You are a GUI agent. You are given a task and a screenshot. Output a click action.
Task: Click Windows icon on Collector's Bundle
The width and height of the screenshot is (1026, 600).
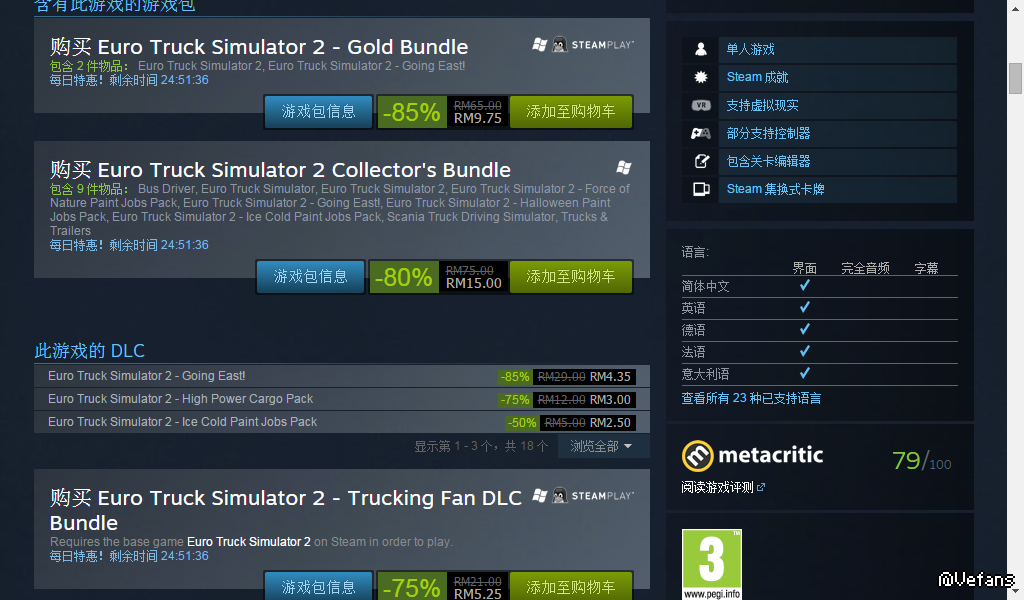pos(624,168)
